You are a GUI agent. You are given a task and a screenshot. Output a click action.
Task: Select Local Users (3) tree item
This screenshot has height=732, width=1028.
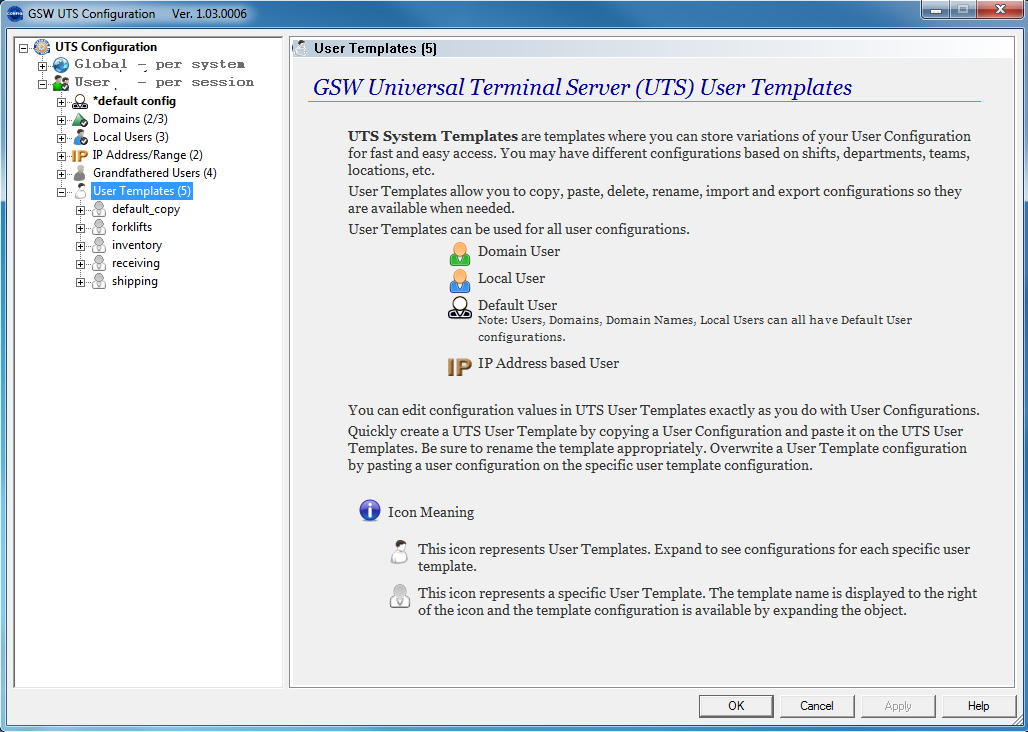click(130, 137)
